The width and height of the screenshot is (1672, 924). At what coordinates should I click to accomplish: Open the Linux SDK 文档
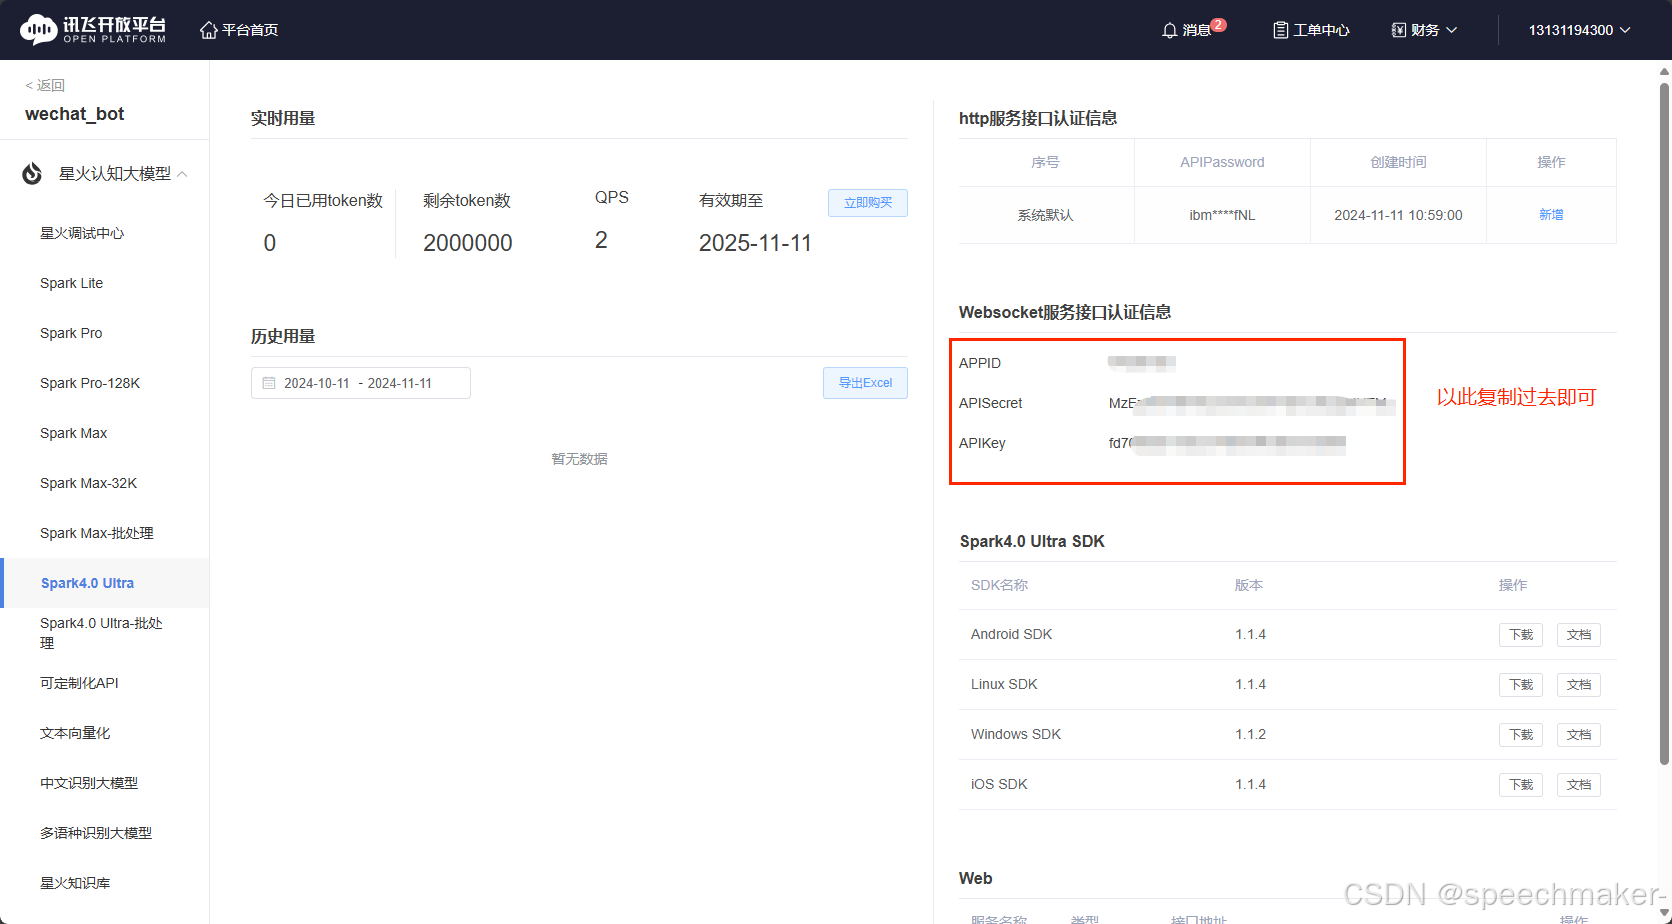click(x=1579, y=685)
